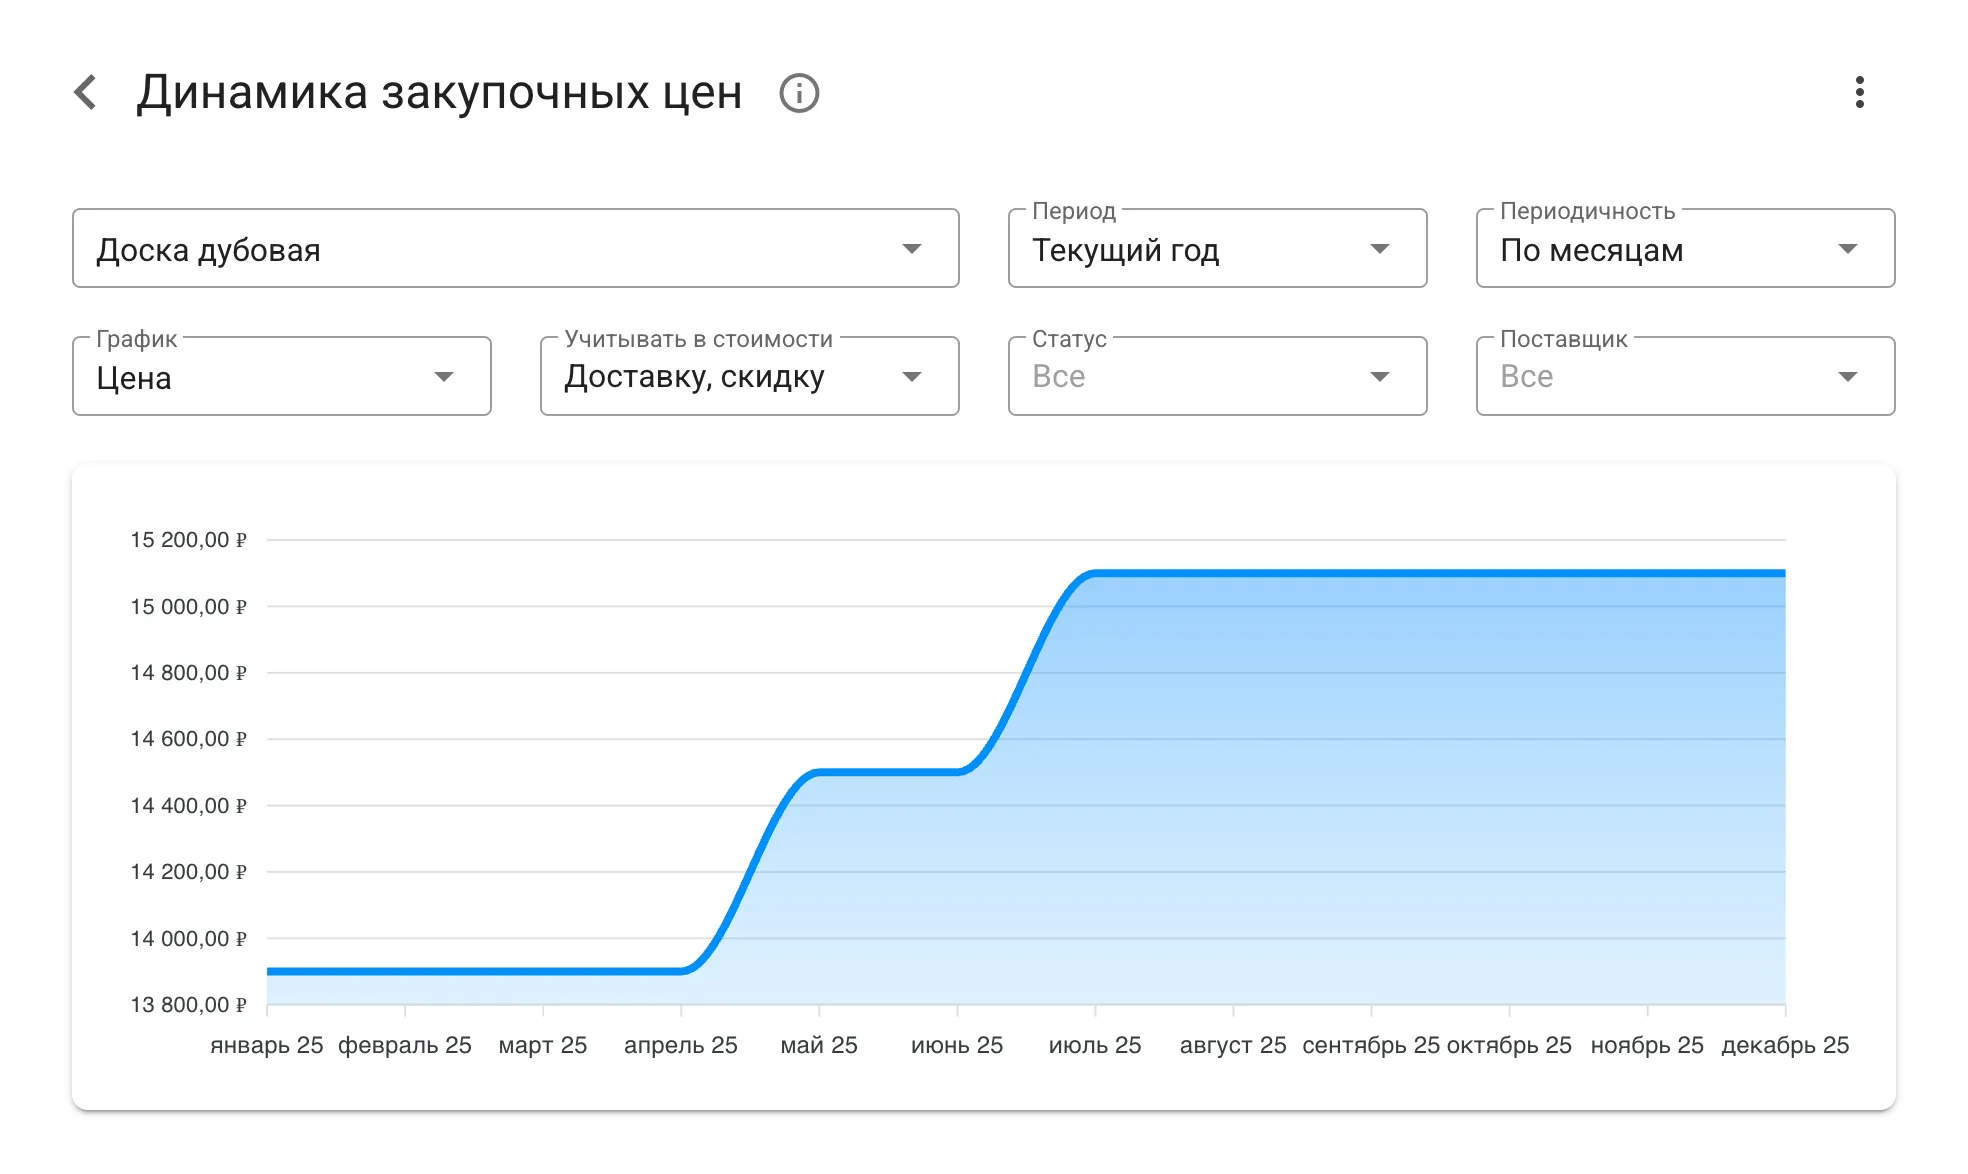Click the title Динамика закупочных цен
Viewport: 1968px width, 1174px height.
tap(440, 92)
